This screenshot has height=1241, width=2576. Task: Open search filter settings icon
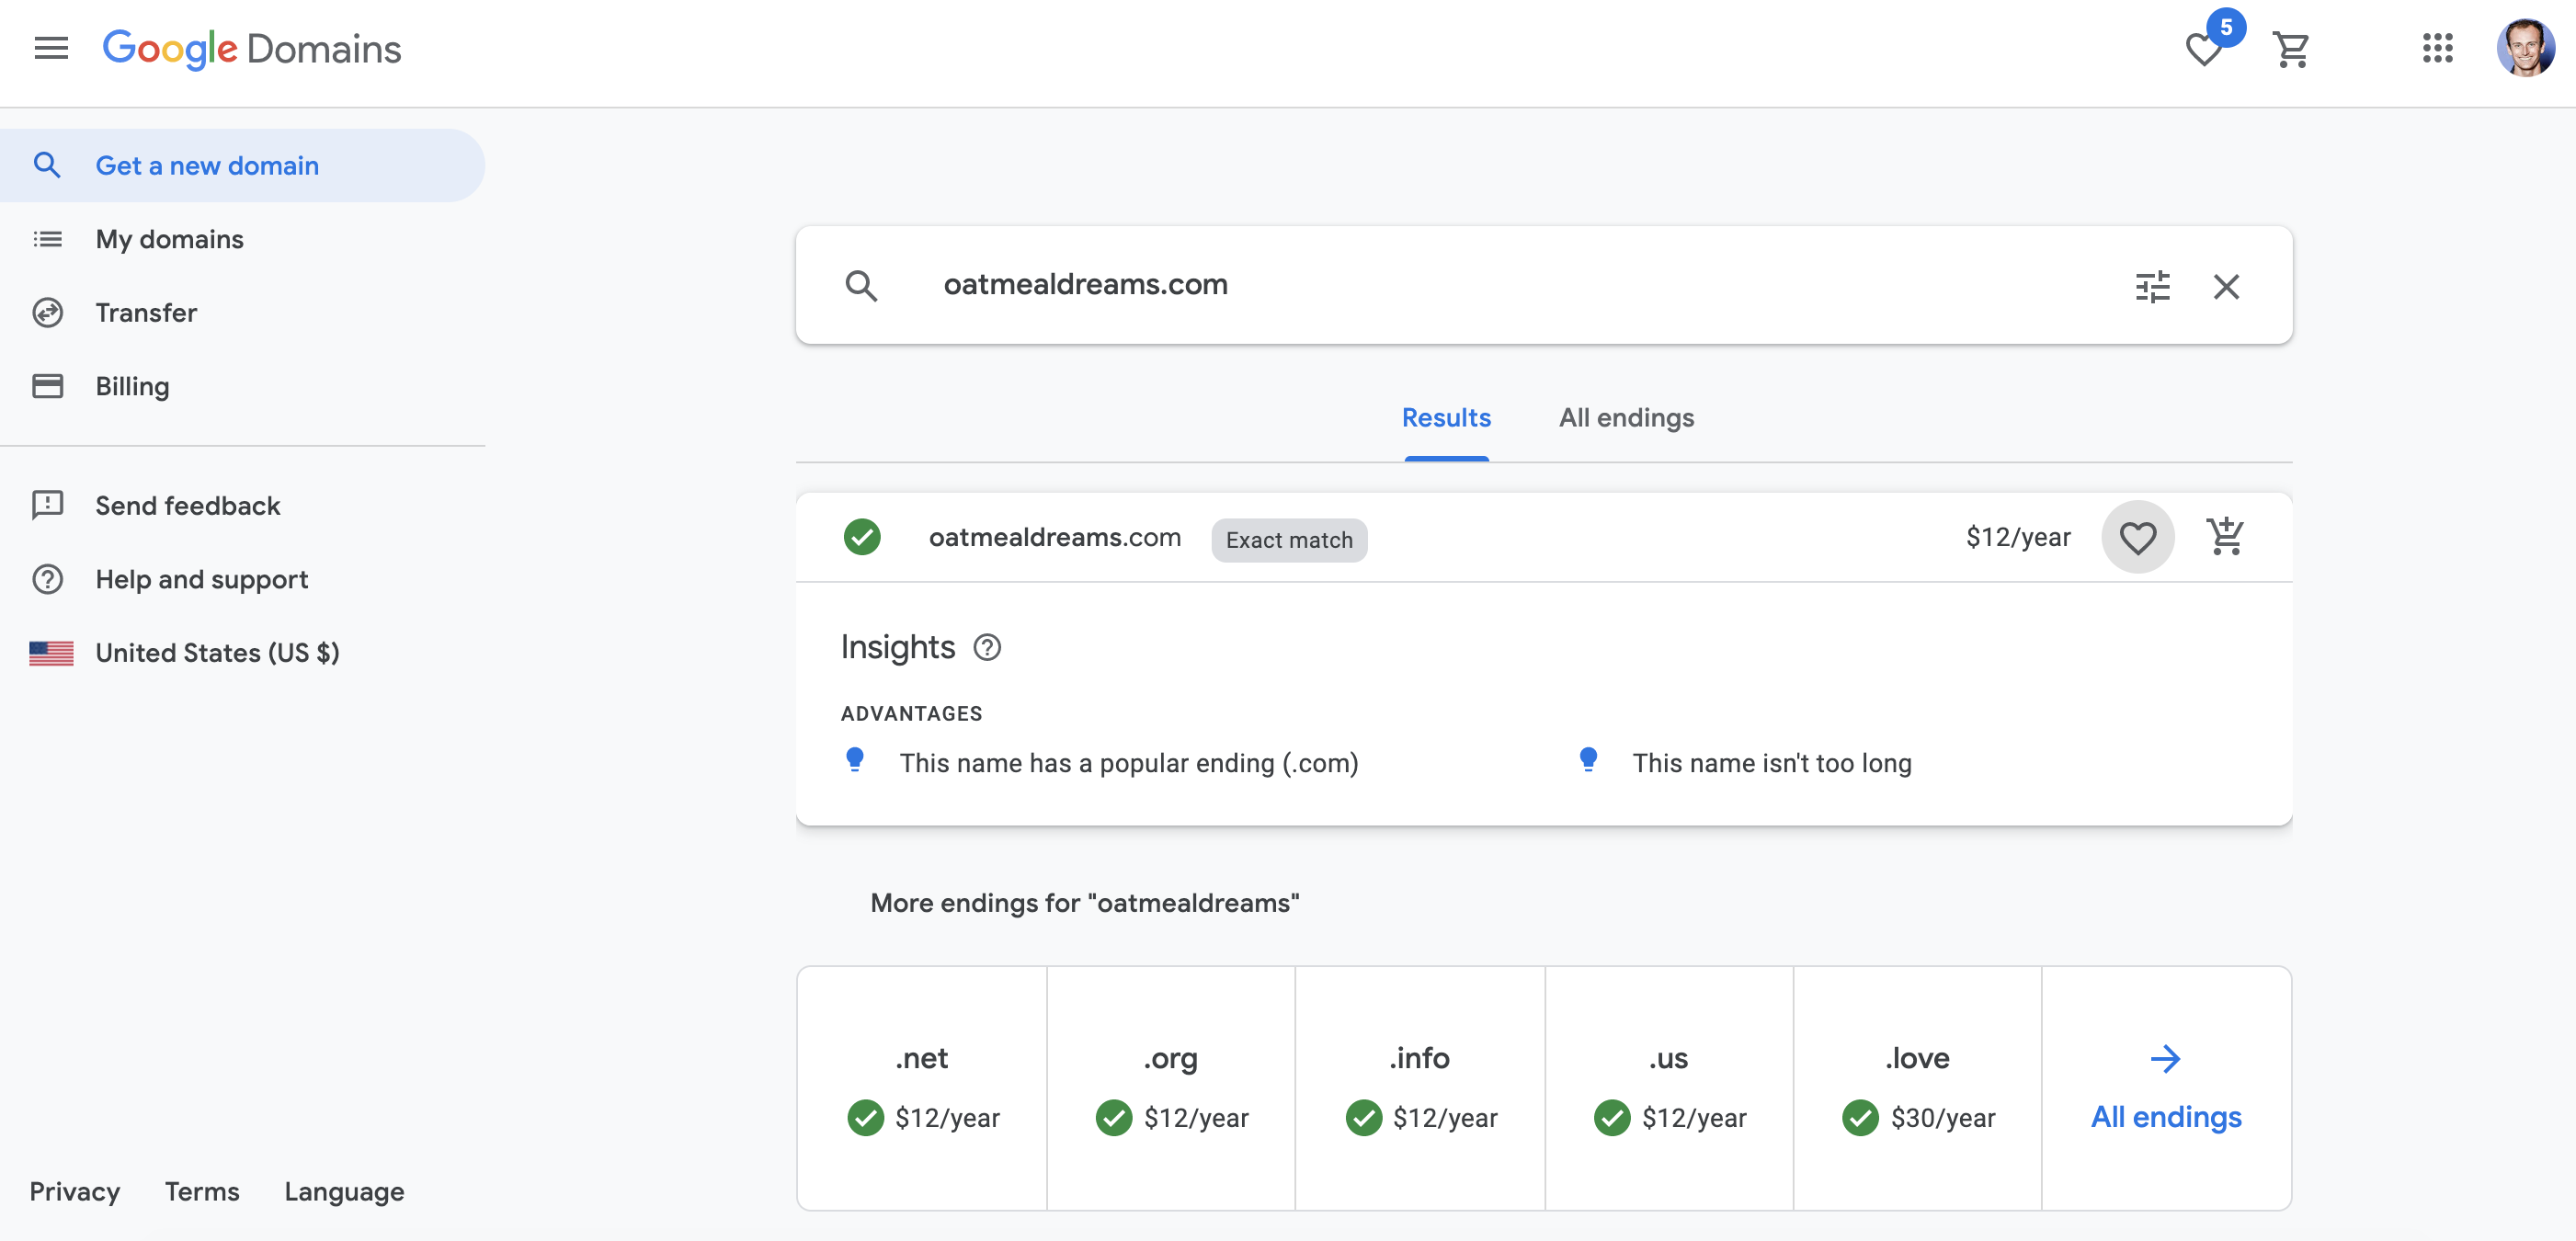[2152, 287]
